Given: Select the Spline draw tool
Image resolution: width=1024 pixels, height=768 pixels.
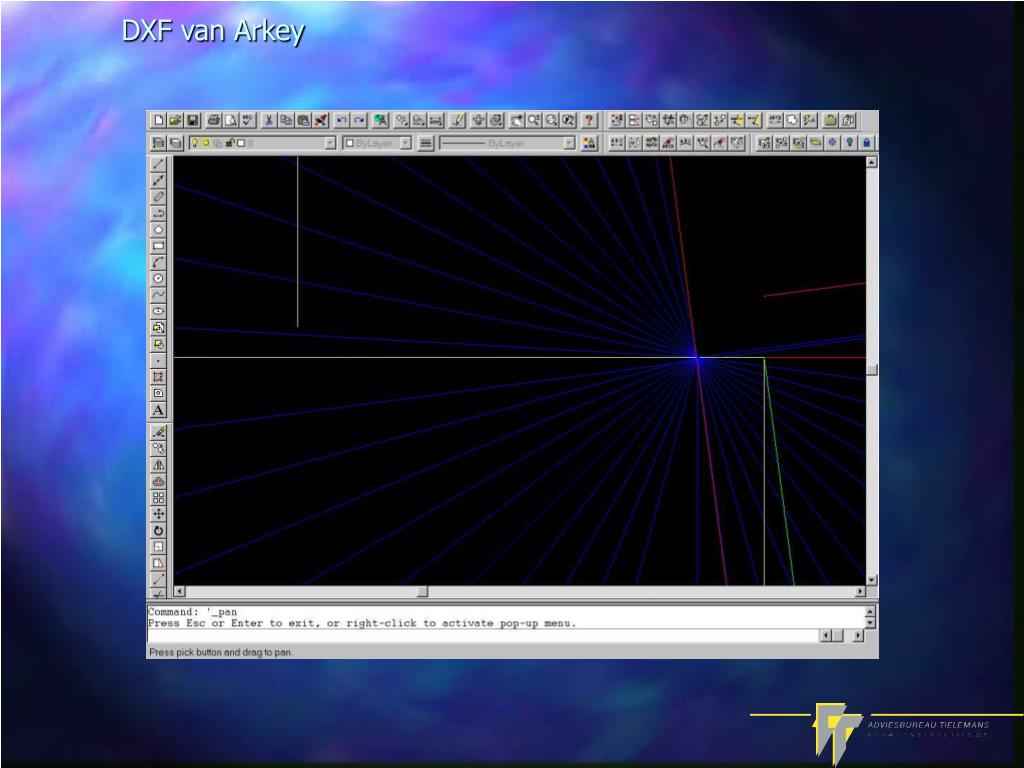Looking at the screenshot, I should coord(158,295).
